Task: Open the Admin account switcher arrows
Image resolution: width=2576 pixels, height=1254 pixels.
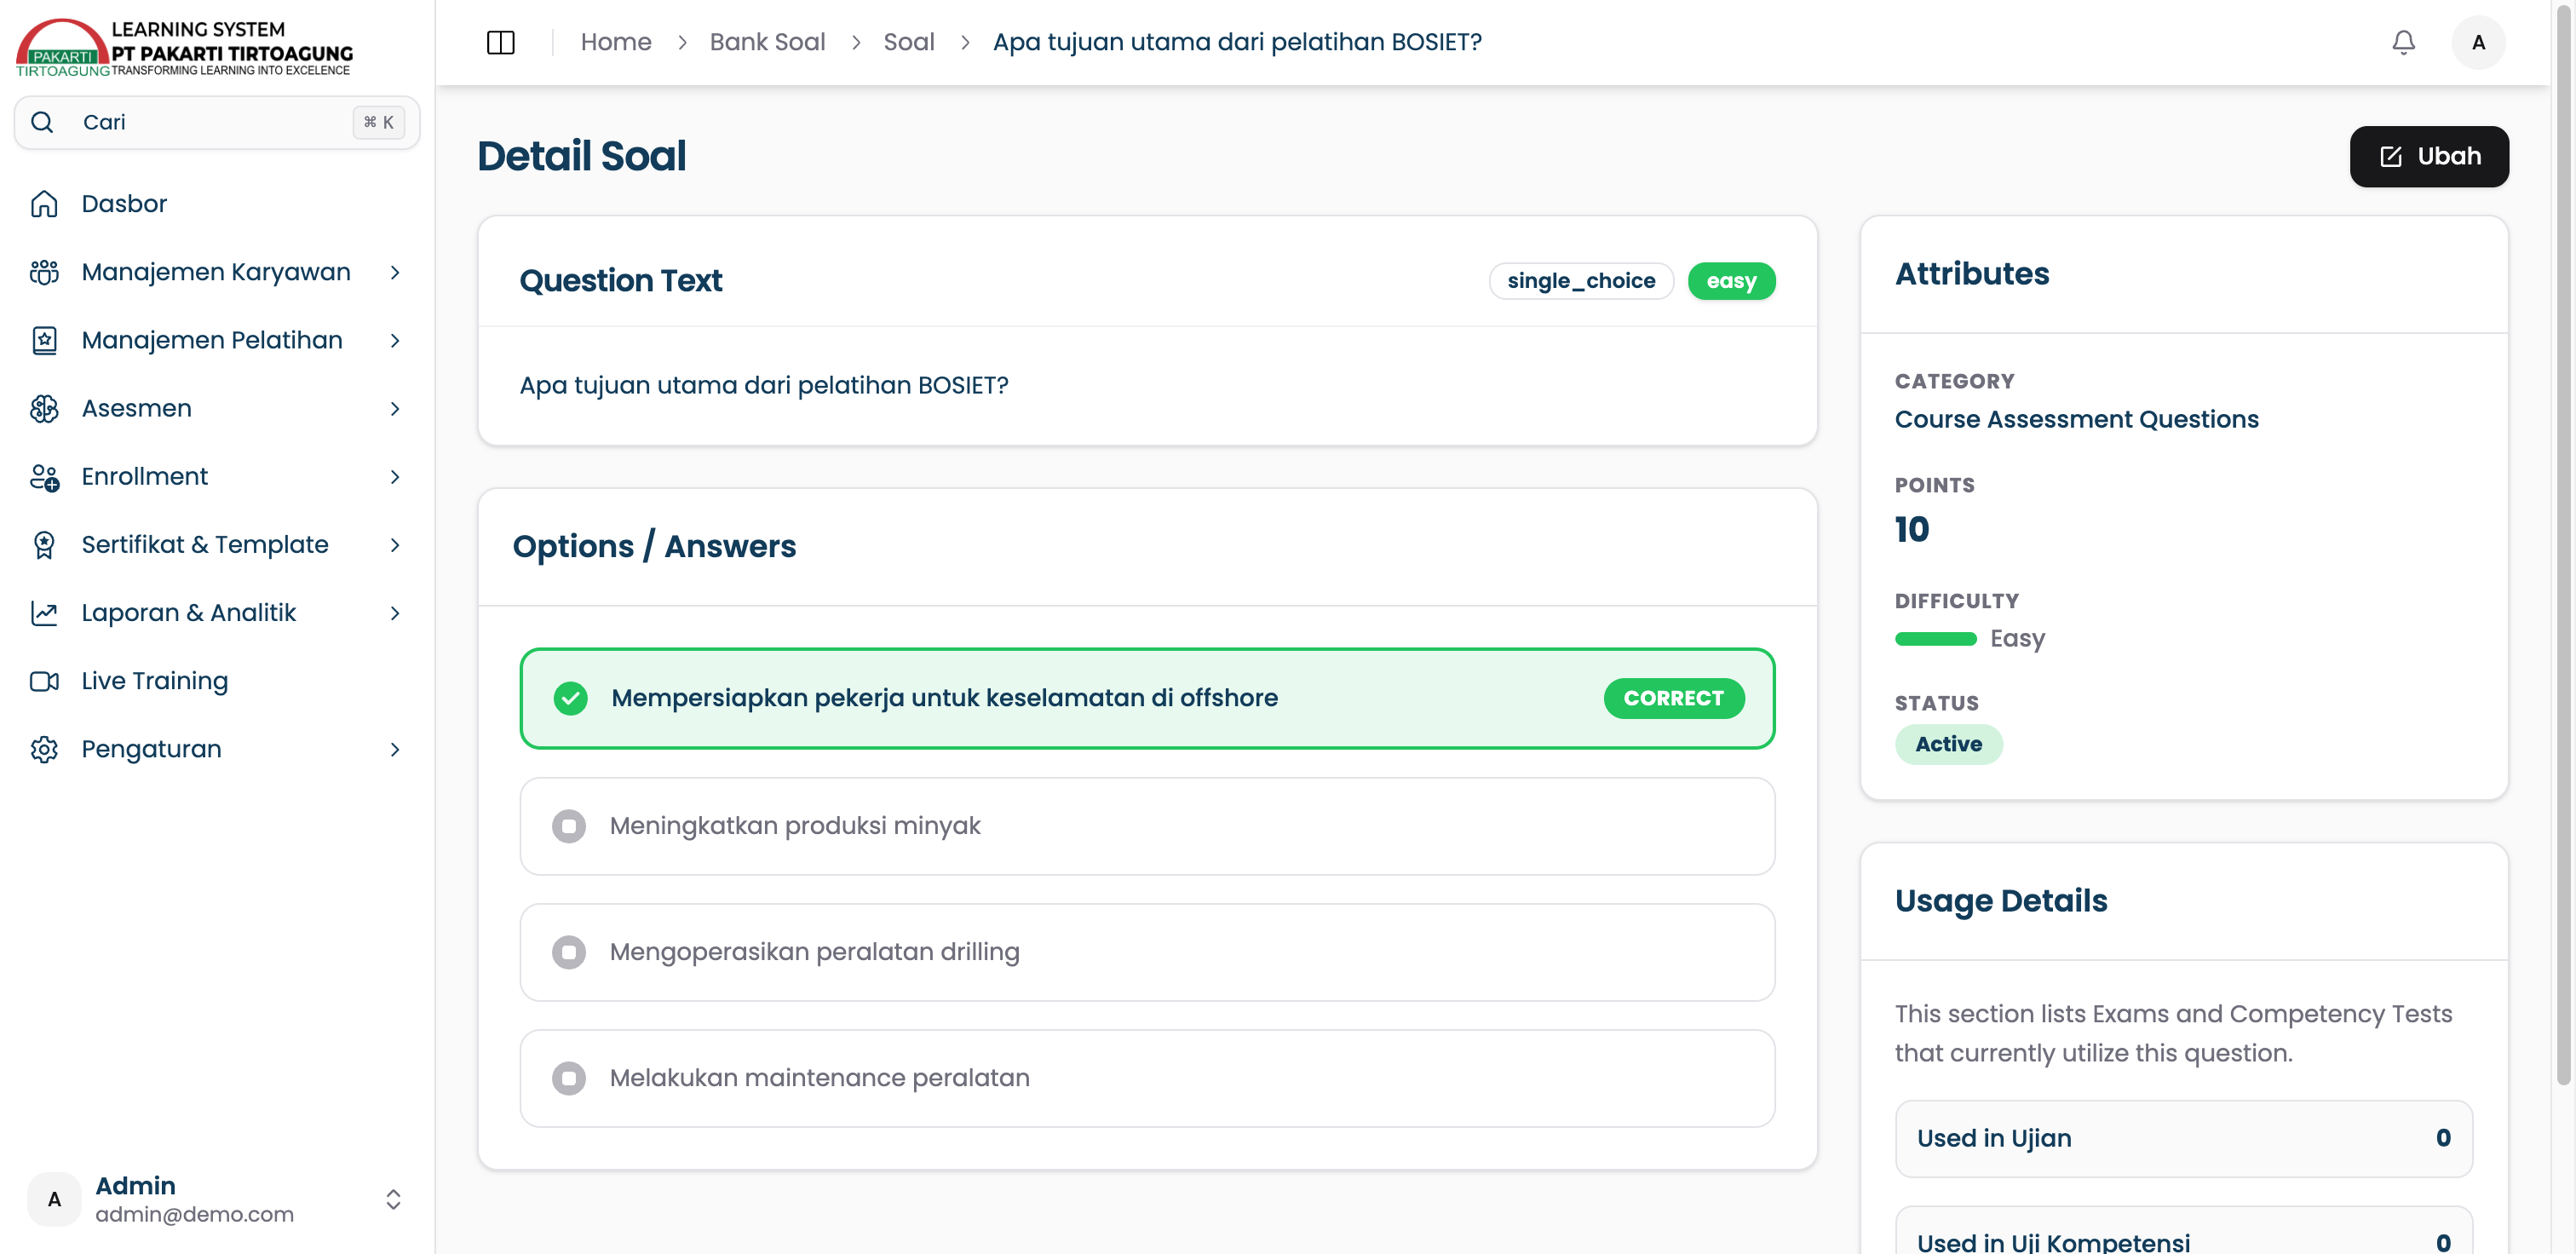Action: [x=393, y=1199]
